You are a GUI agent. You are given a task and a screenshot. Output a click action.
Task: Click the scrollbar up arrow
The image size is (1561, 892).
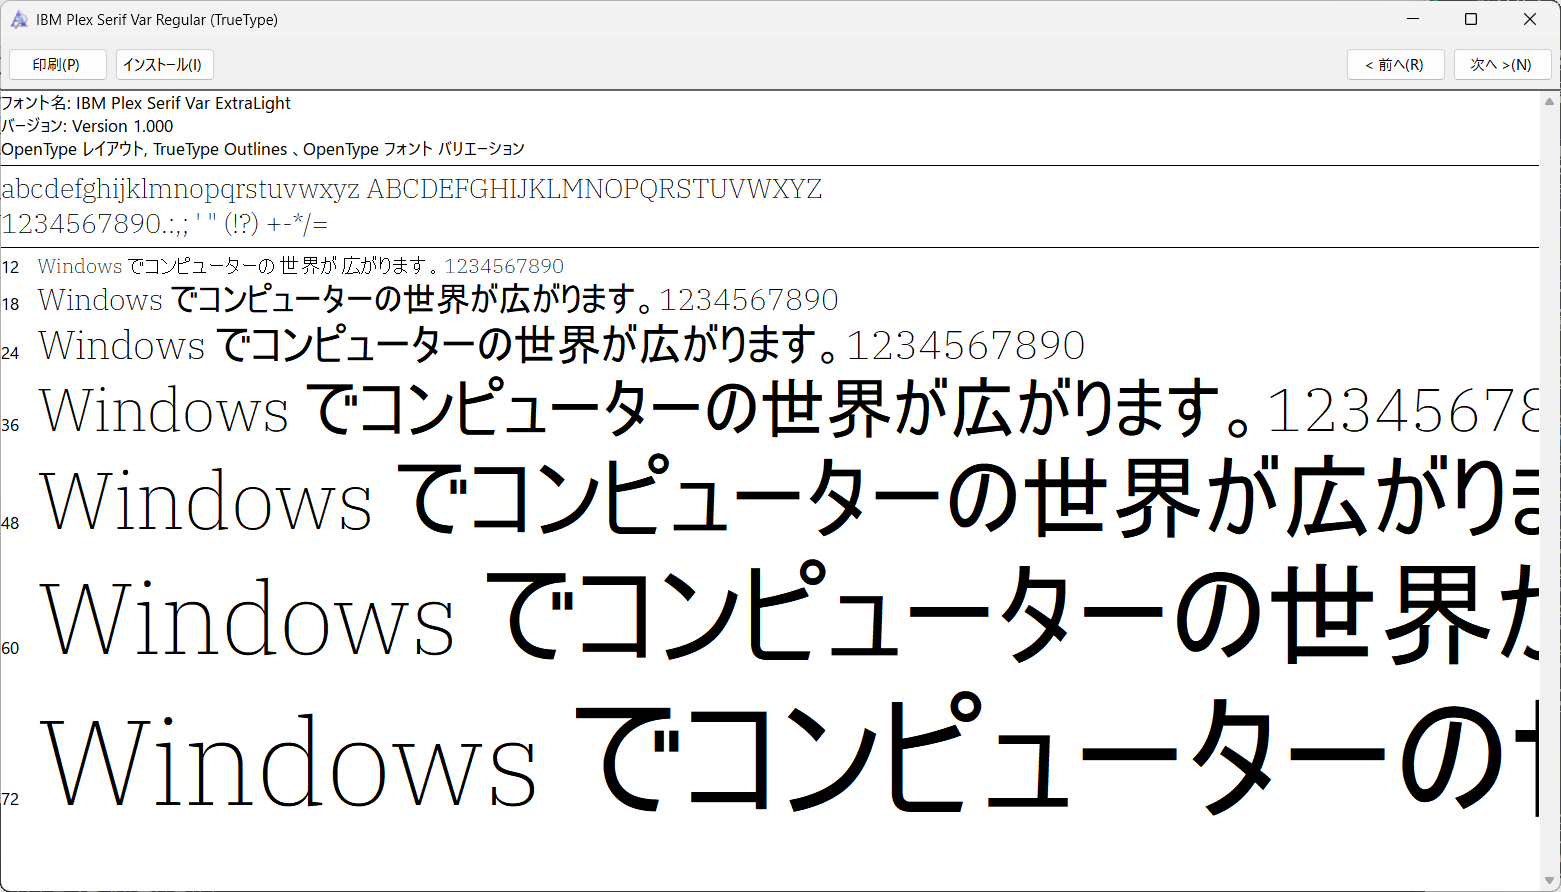(x=1550, y=101)
